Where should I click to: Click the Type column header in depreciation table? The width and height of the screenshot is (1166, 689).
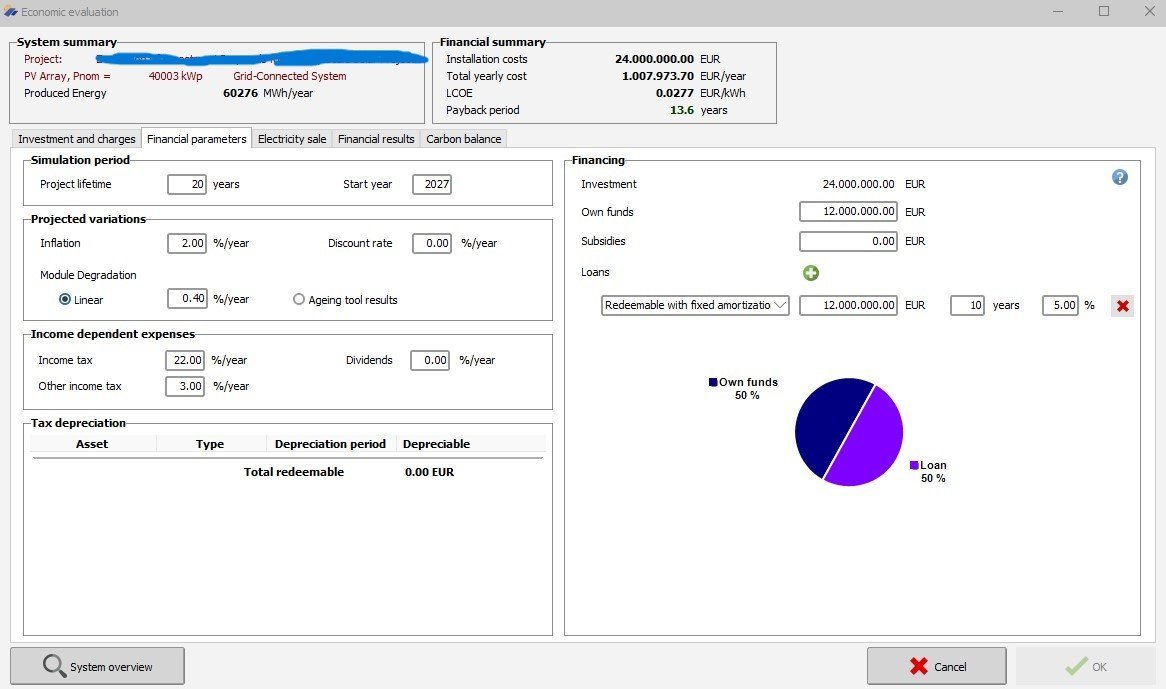click(x=210, y=444)
